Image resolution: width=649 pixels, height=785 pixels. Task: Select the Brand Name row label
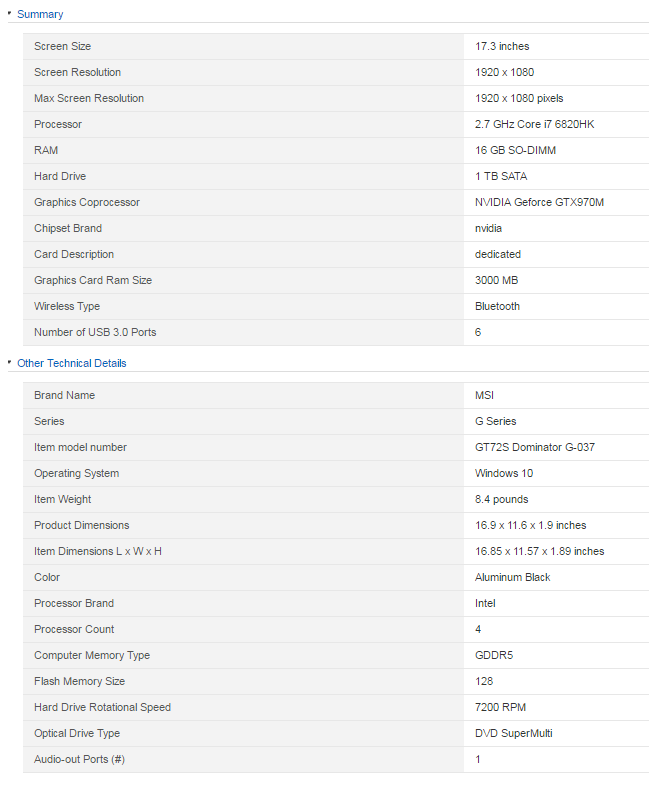click(64, 395)
